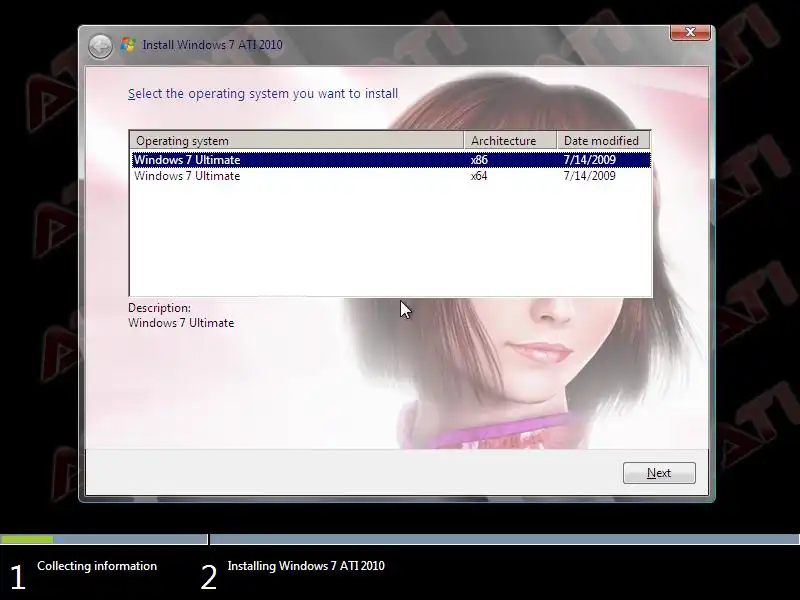Click the 7/14/2009 date in the x64 row
This screenshot has height=600, width=800.
coord(589,176)
